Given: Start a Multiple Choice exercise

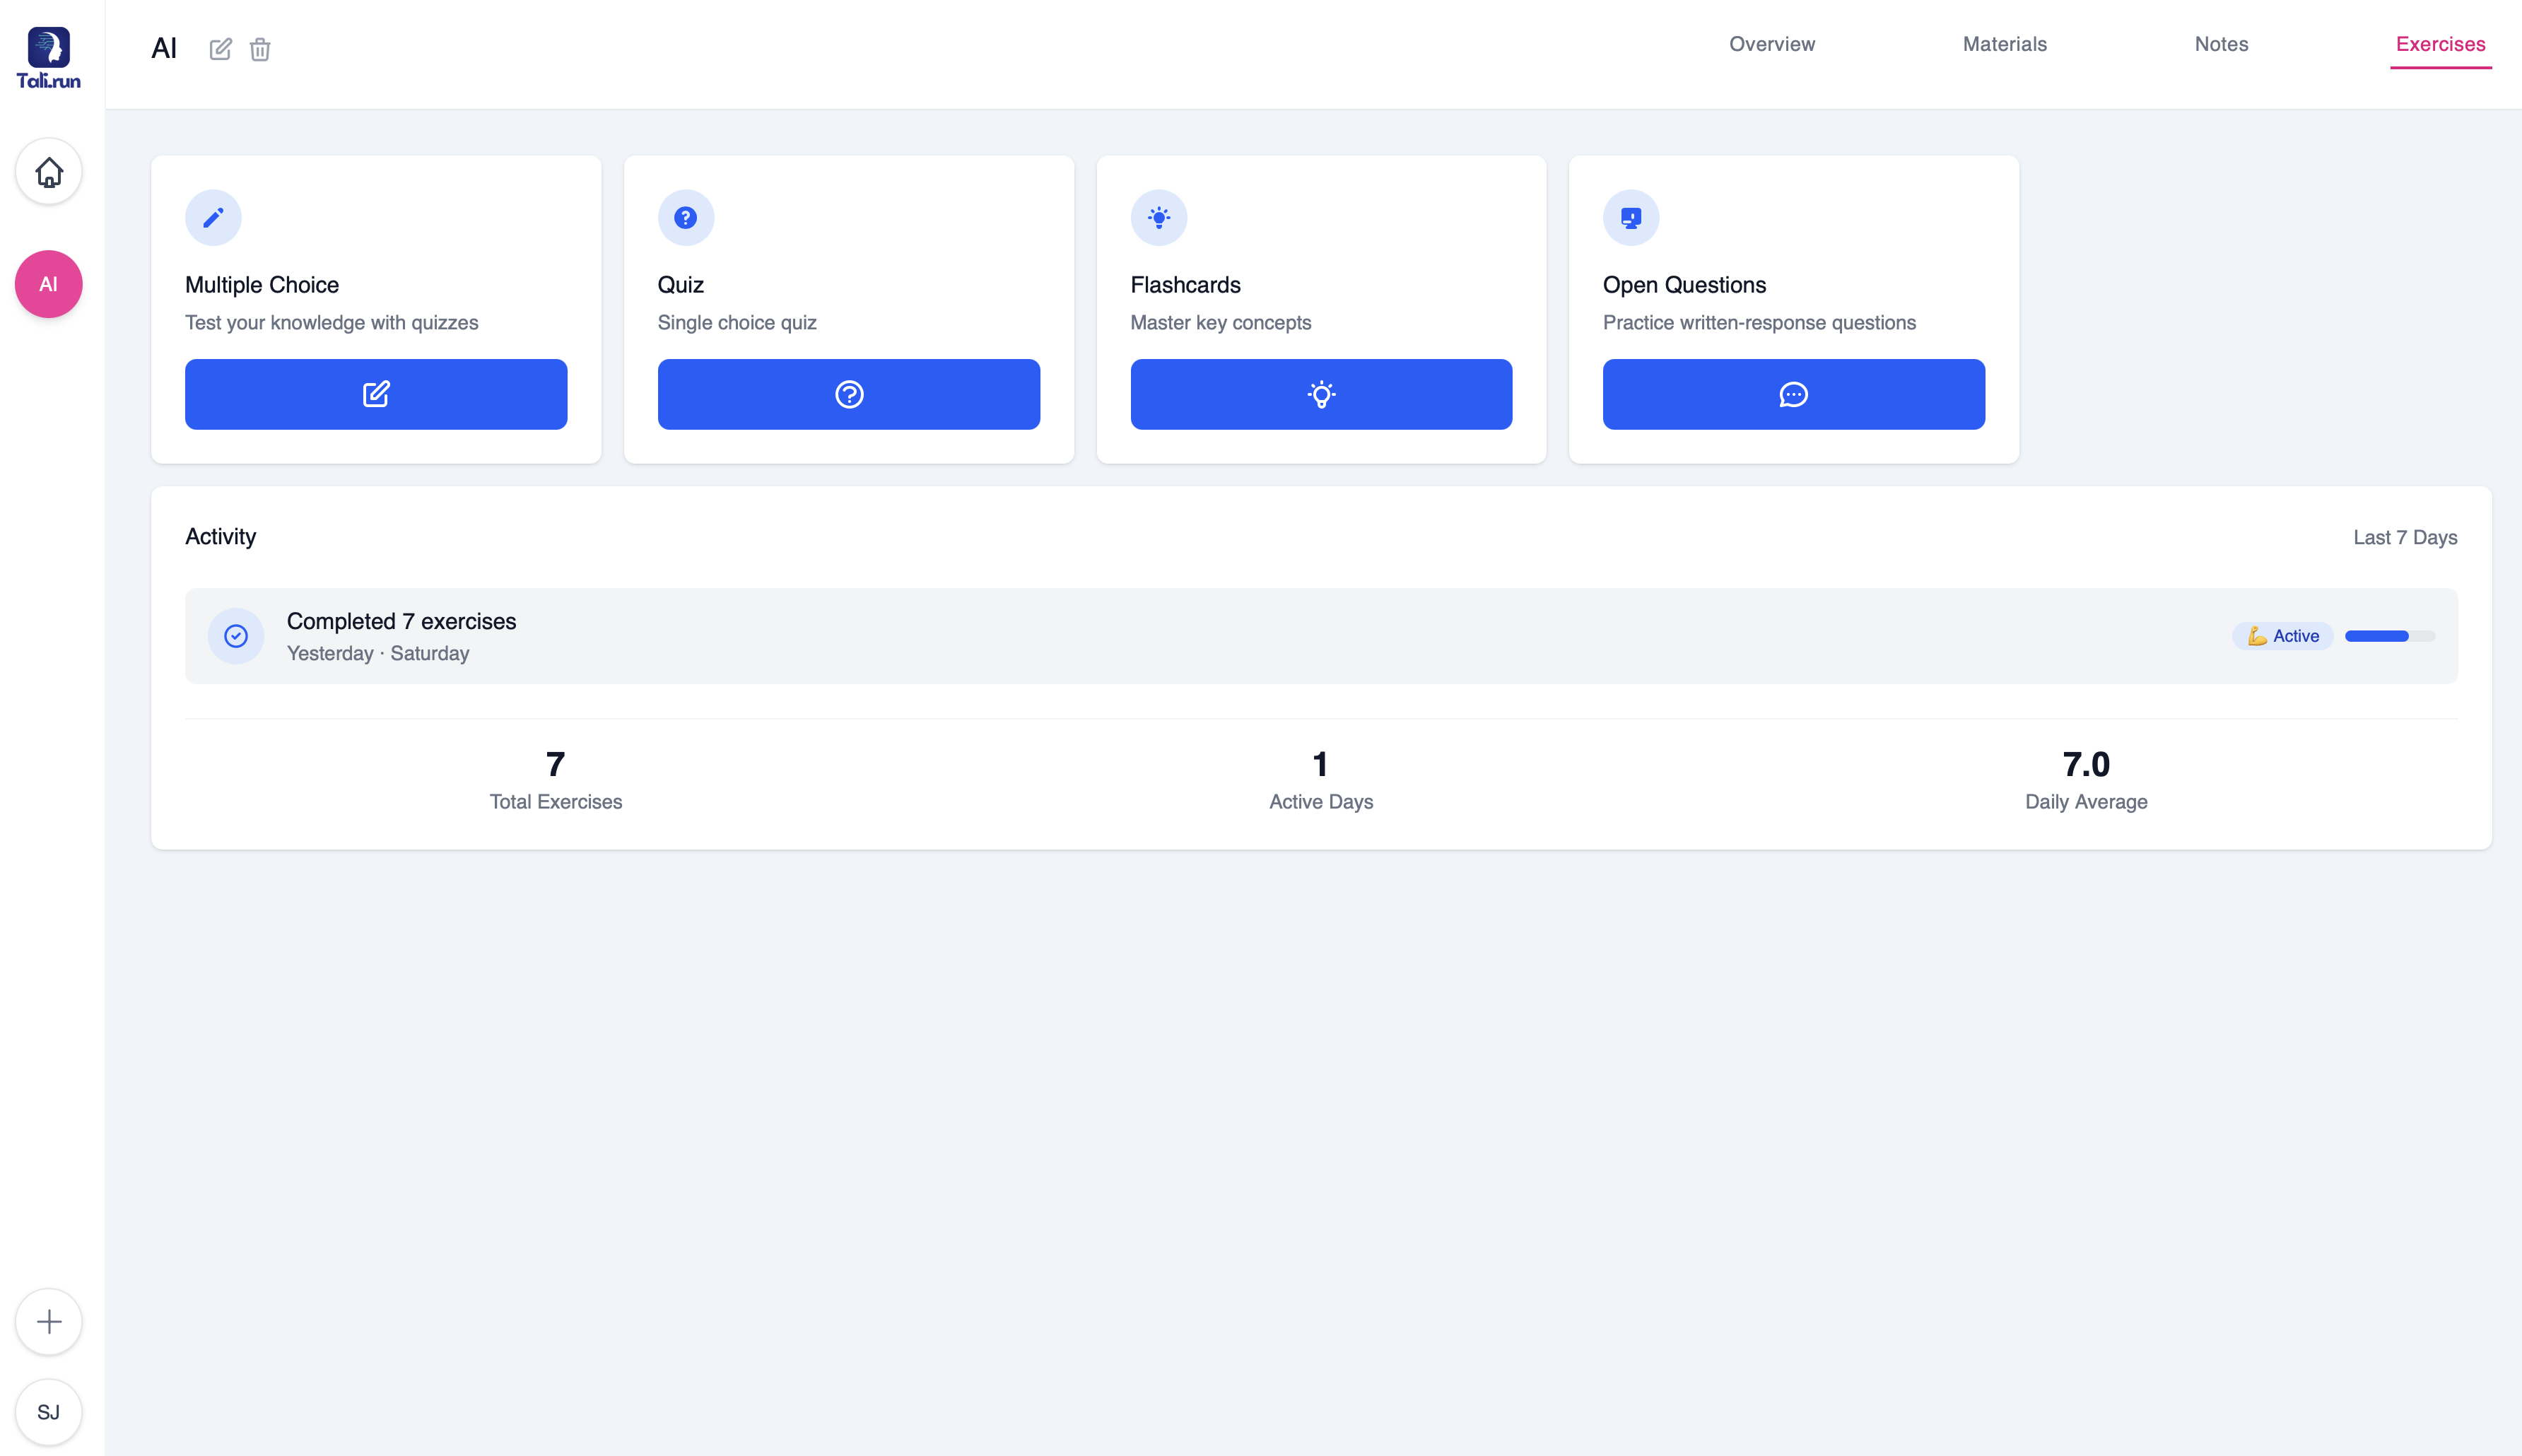Looking at the screenshot, I should pos(376,394).
